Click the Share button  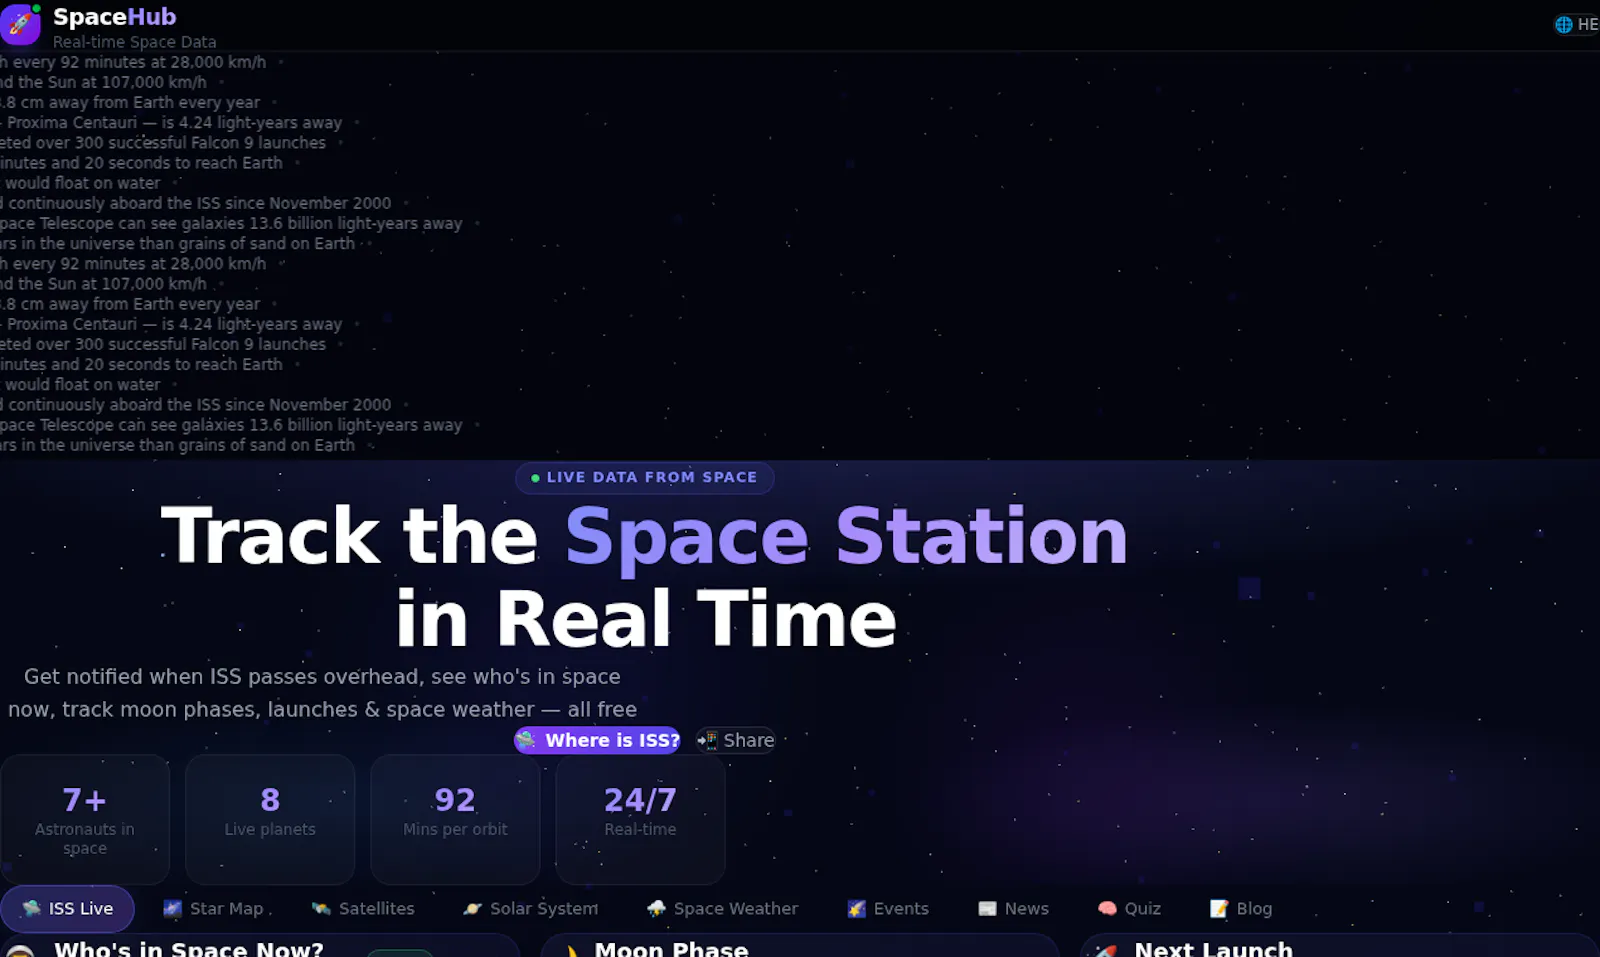coord(736,740)
